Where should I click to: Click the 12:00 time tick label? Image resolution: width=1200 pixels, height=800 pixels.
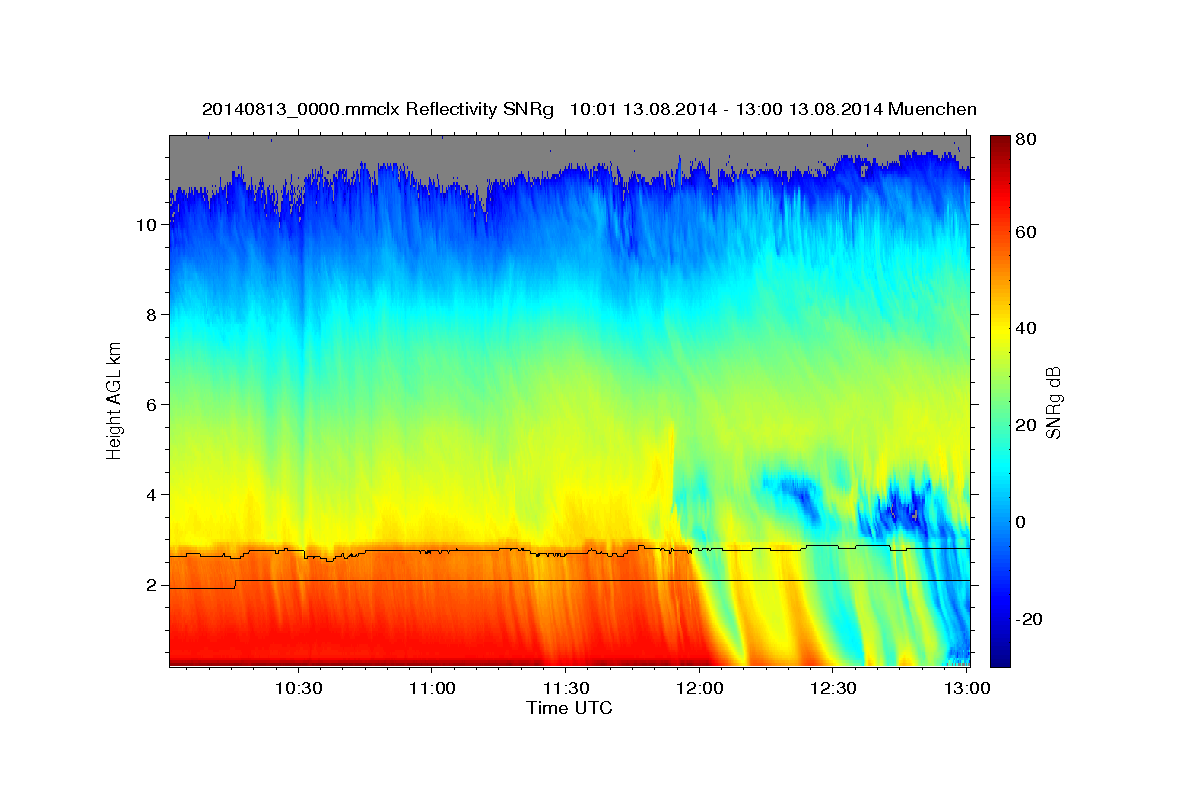[x=700, y=689]
